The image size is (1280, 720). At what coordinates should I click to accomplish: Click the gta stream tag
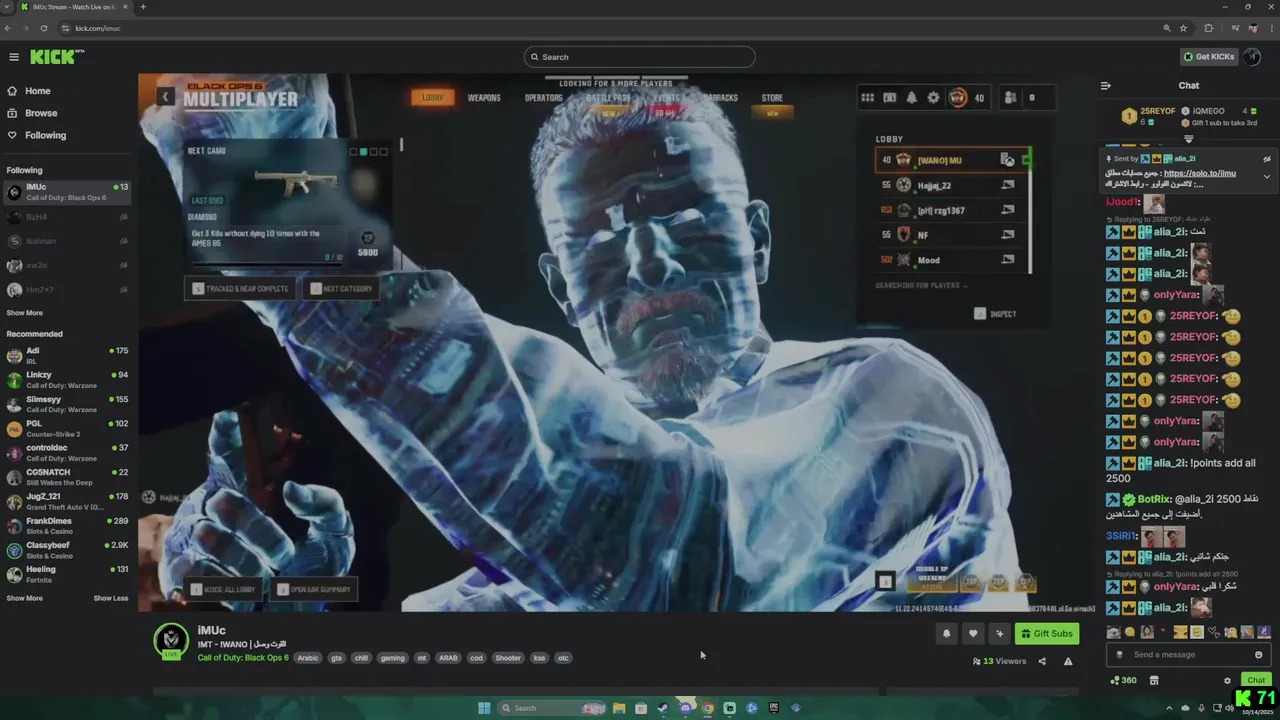(x=336, y=658)
